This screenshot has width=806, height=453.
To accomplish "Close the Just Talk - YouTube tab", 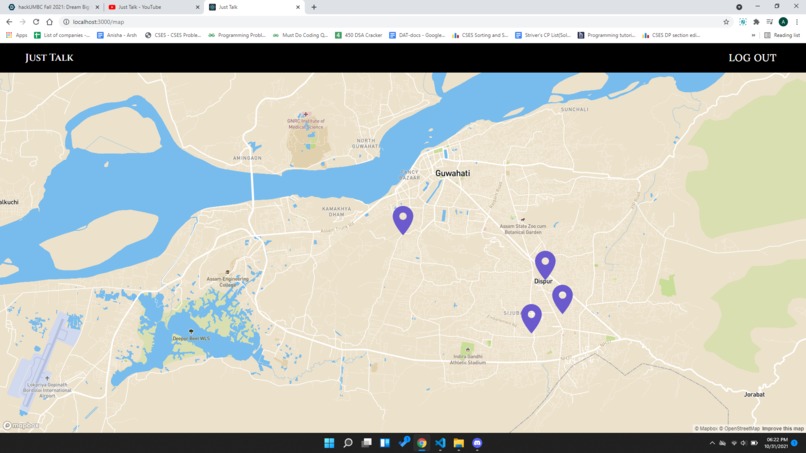I will [x=197, y=7].
